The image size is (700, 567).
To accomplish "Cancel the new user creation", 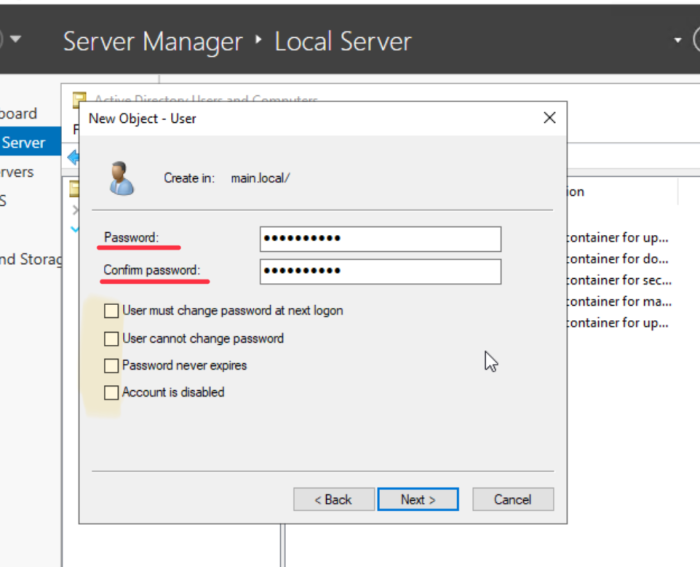I will (x=512, y=499).
